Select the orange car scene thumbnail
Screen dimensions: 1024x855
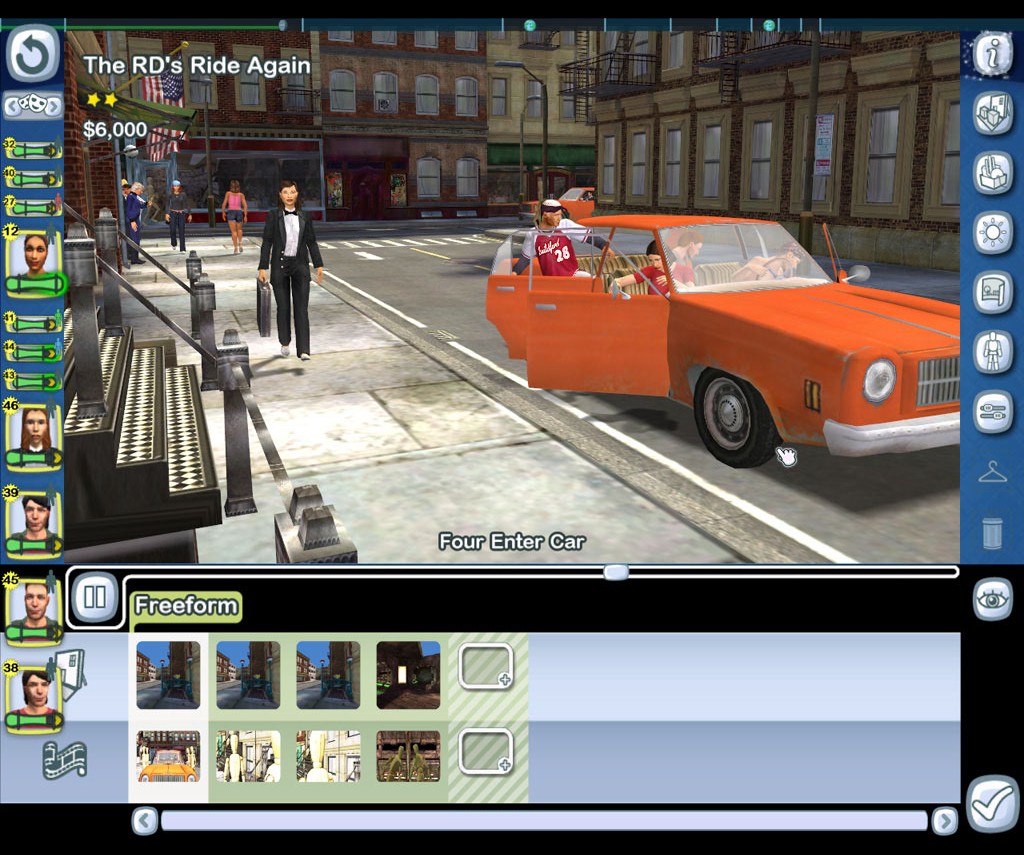coord(168,756)
